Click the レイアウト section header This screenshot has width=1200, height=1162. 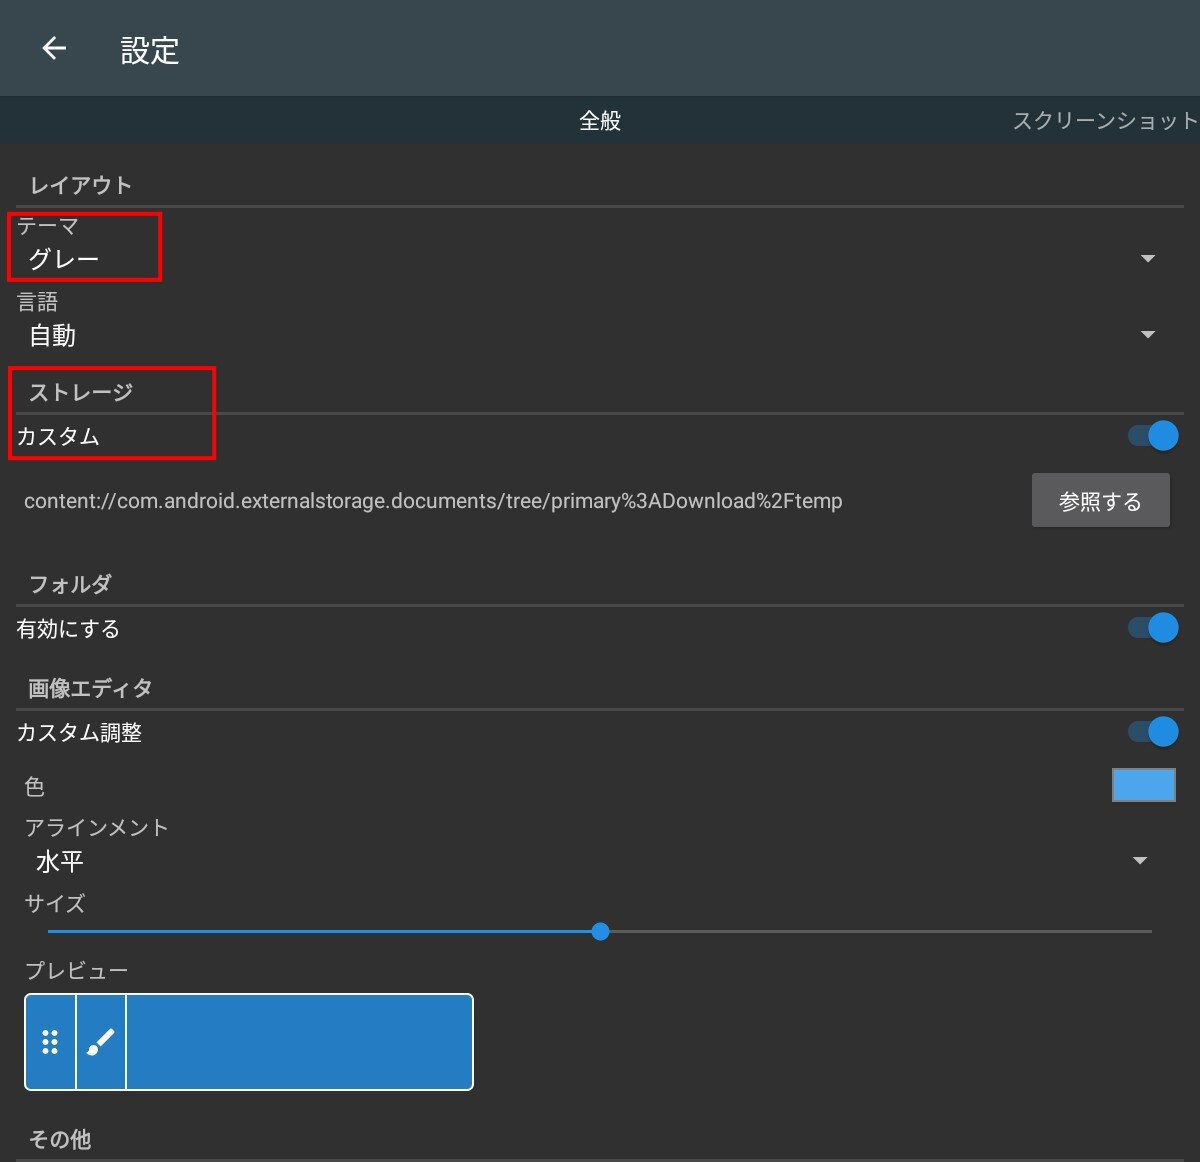(x=80, y=185)
